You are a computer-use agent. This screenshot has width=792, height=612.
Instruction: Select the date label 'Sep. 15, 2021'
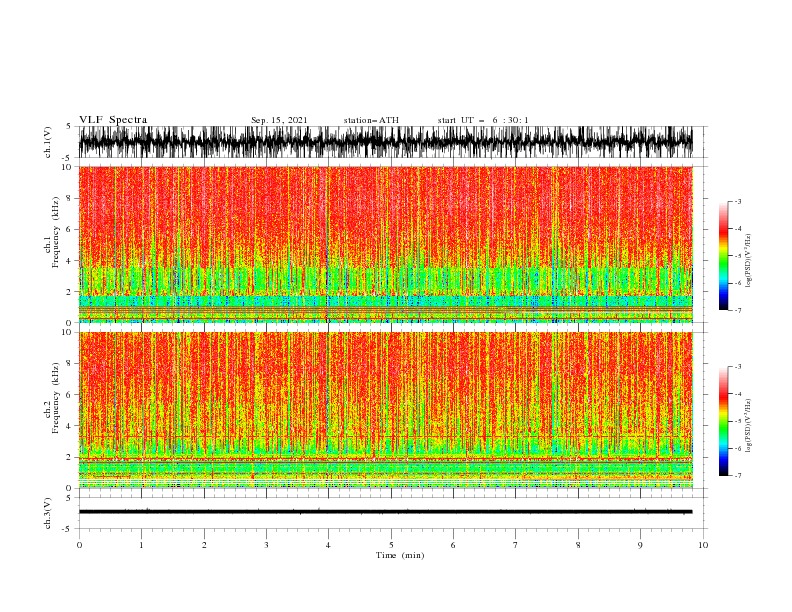point(279,120)
